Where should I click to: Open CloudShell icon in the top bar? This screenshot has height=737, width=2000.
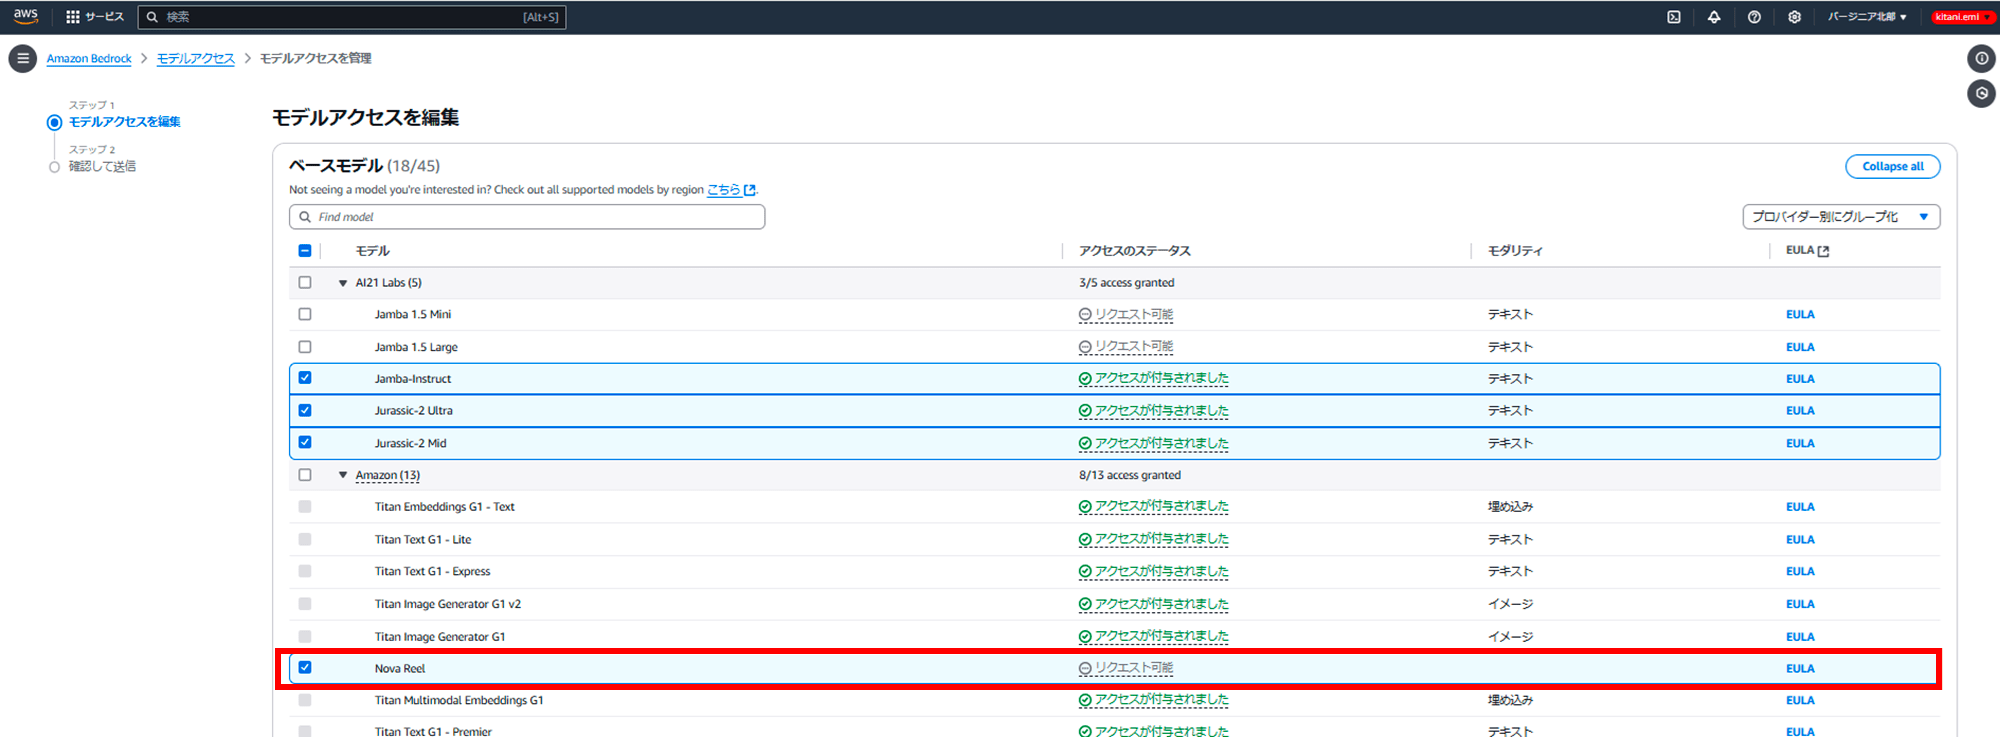point(1674,17)
